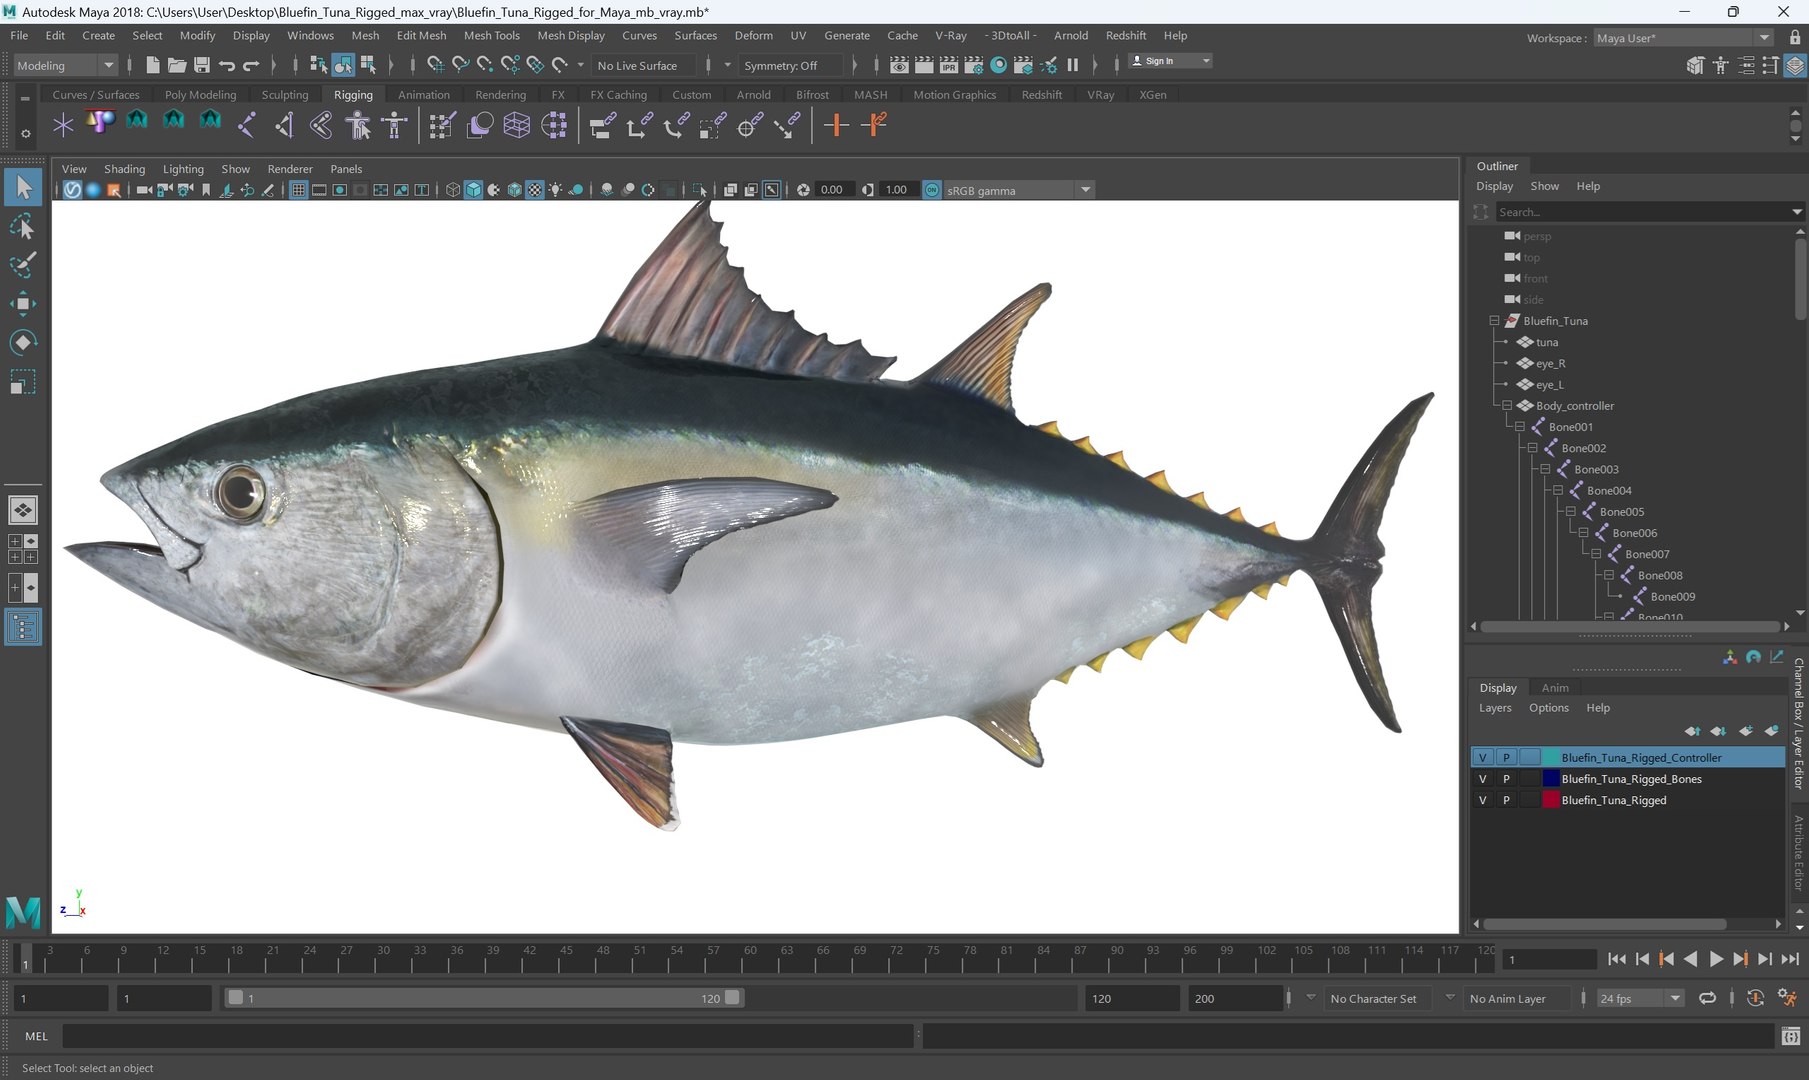The width and height of the screenshot is (1809, 1080).
Task: Click the teal color swatch of Bluefin_Tuna_Rigged_Controller layer
Action: click(x=1551, y=758)
